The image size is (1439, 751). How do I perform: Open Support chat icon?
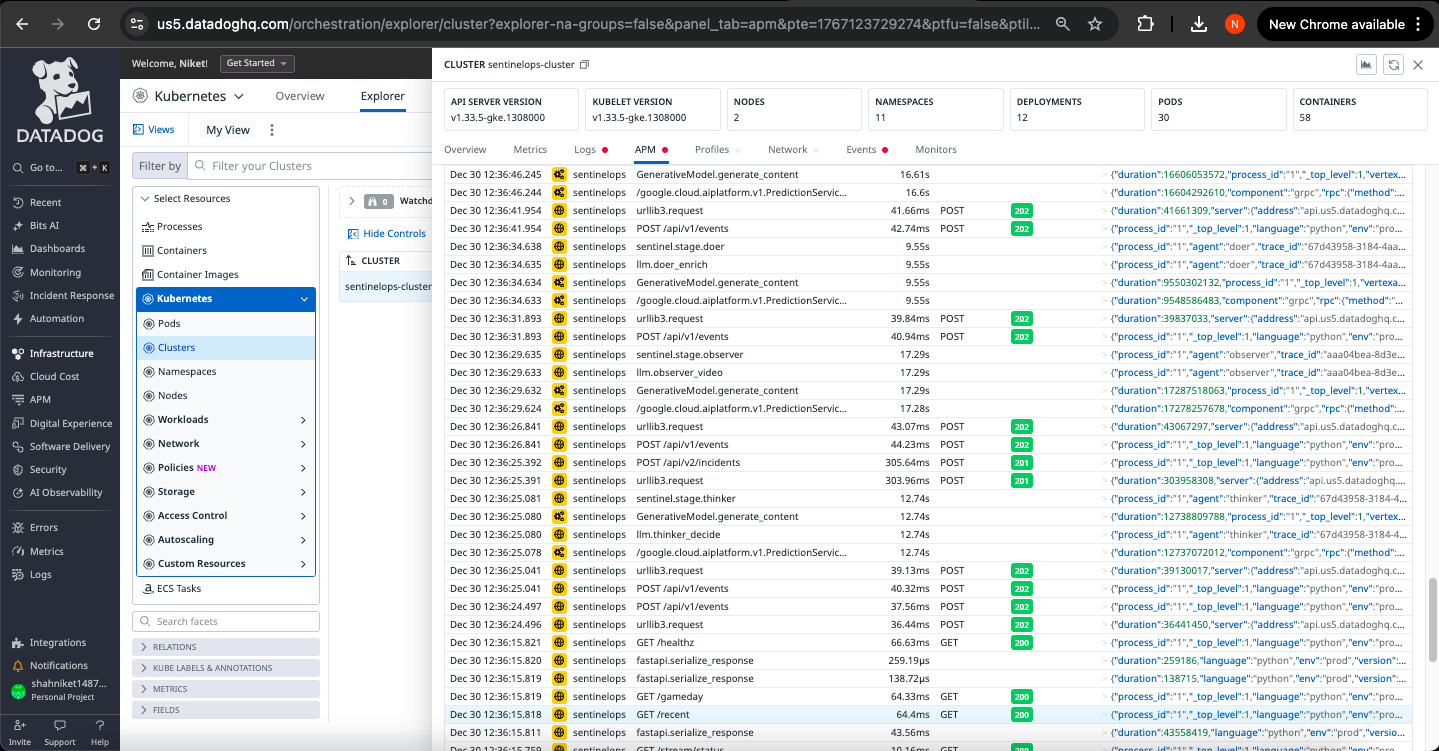(59, 726)
